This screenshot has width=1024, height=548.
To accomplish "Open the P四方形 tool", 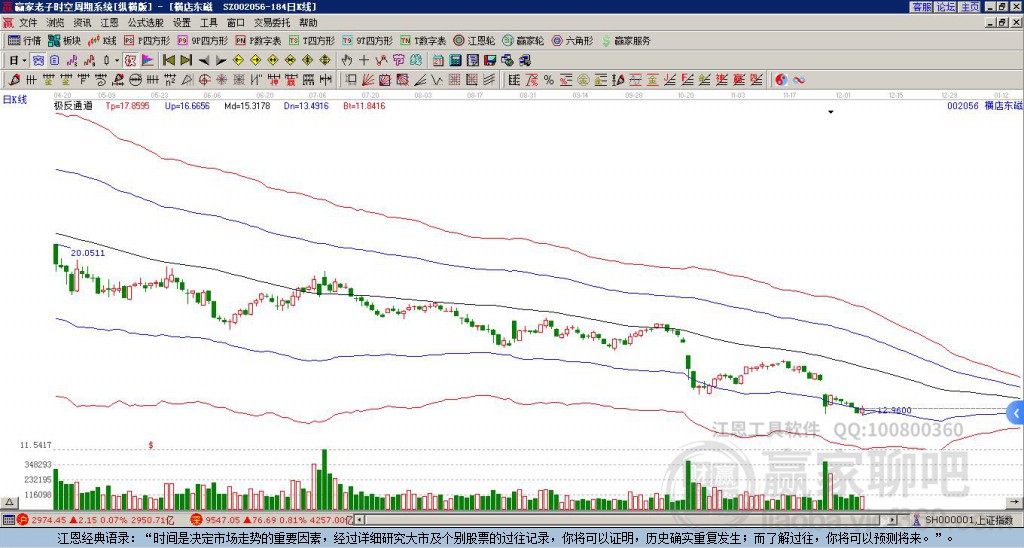I will 147,40.
